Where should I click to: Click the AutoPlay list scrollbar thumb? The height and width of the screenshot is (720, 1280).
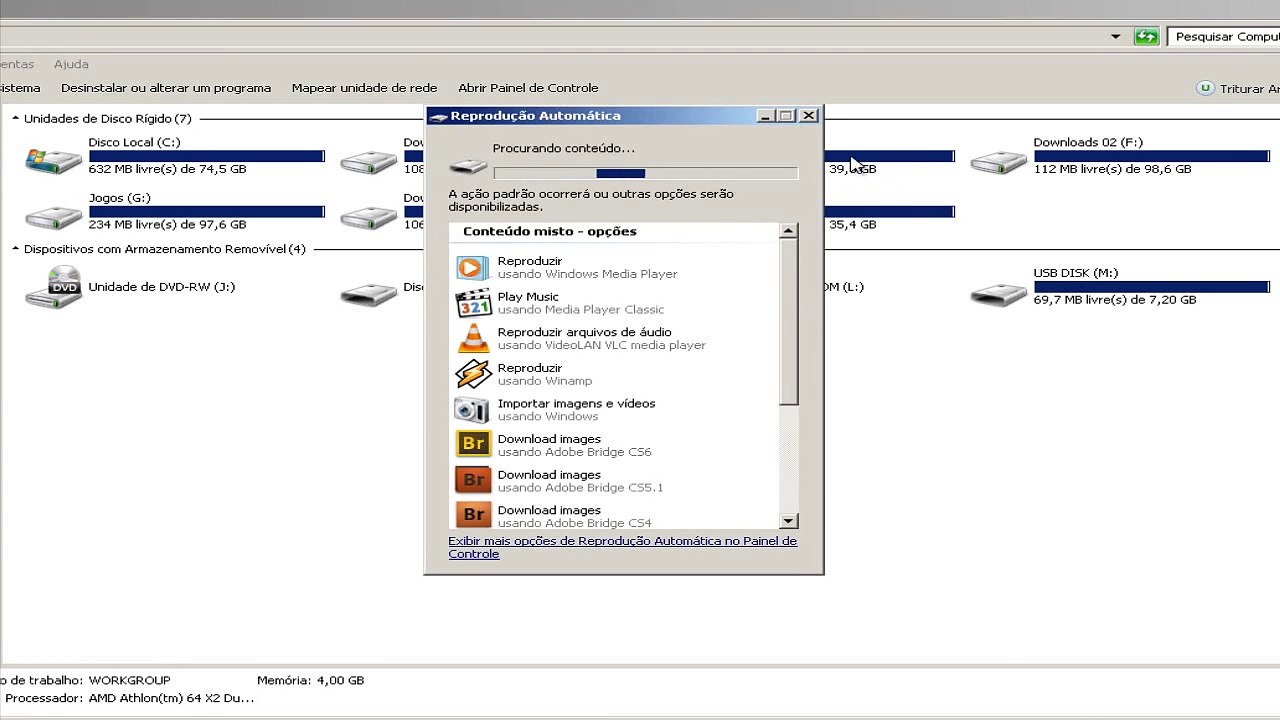point(788,322)
